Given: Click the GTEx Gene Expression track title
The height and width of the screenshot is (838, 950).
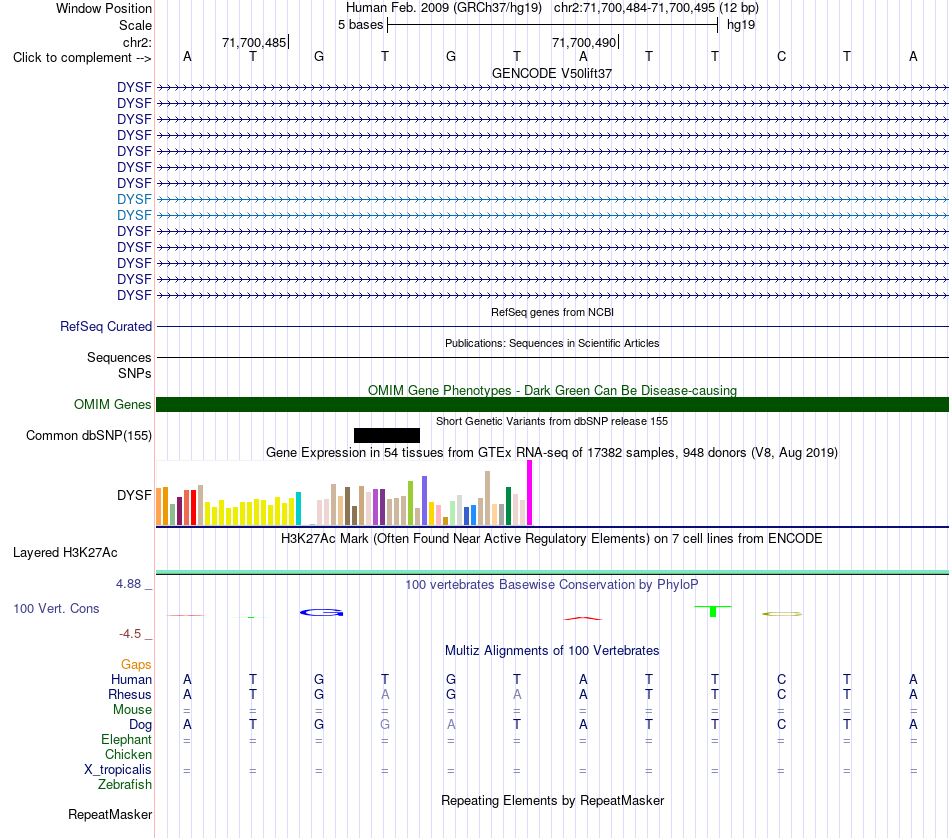Looking at the screenshot, I should 552,453.
